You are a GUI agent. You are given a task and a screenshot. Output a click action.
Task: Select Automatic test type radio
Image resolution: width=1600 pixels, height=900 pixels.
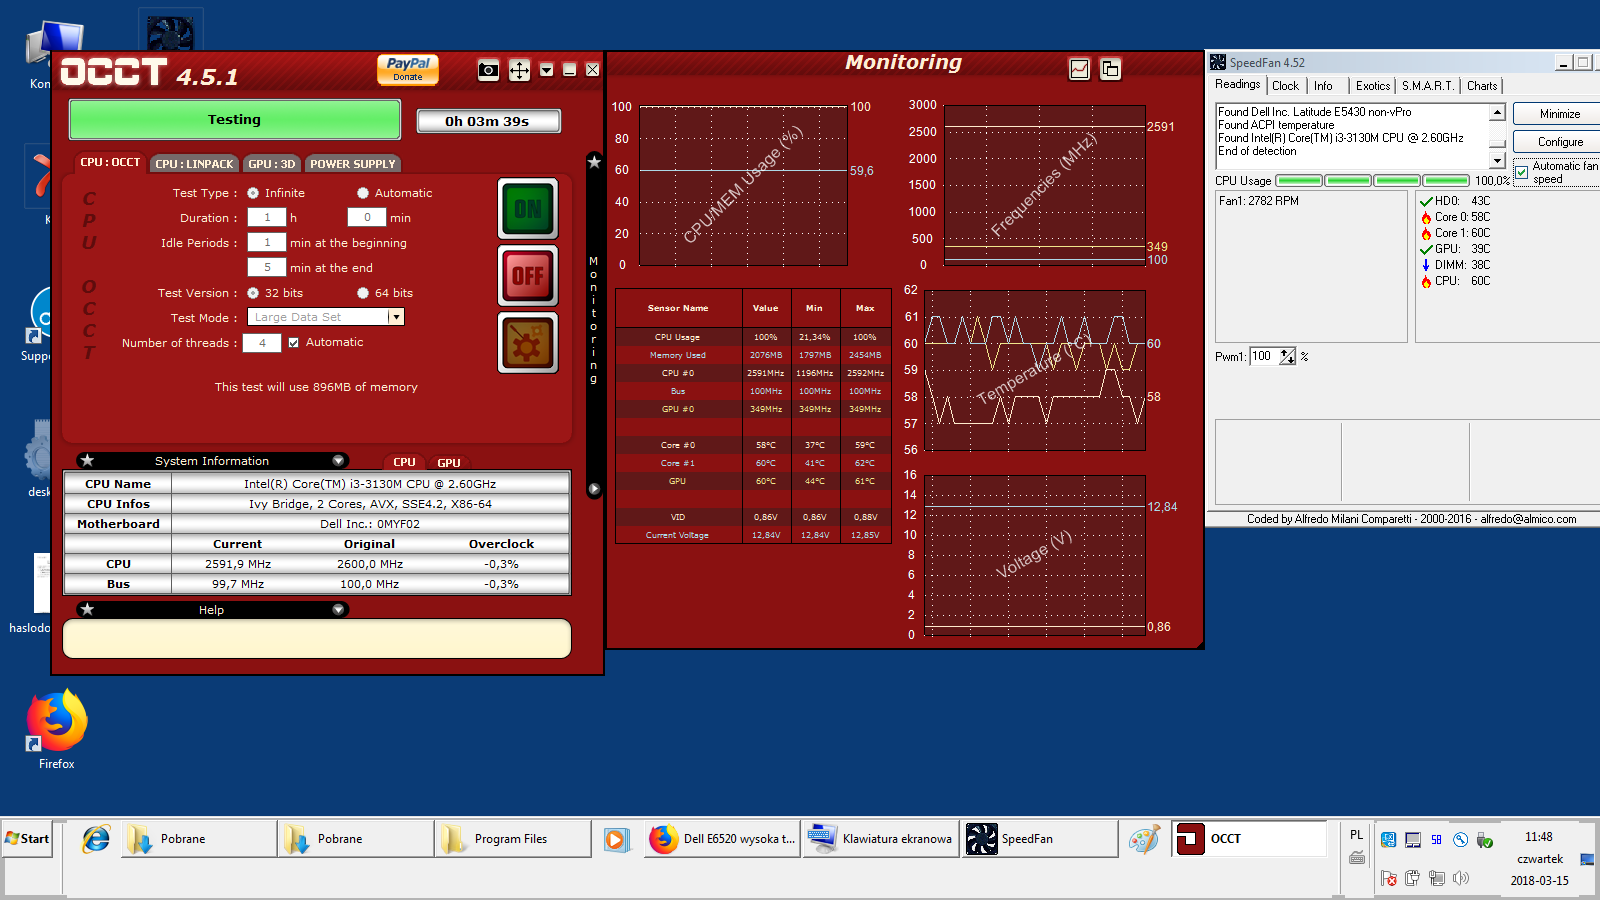click(363, 193)
